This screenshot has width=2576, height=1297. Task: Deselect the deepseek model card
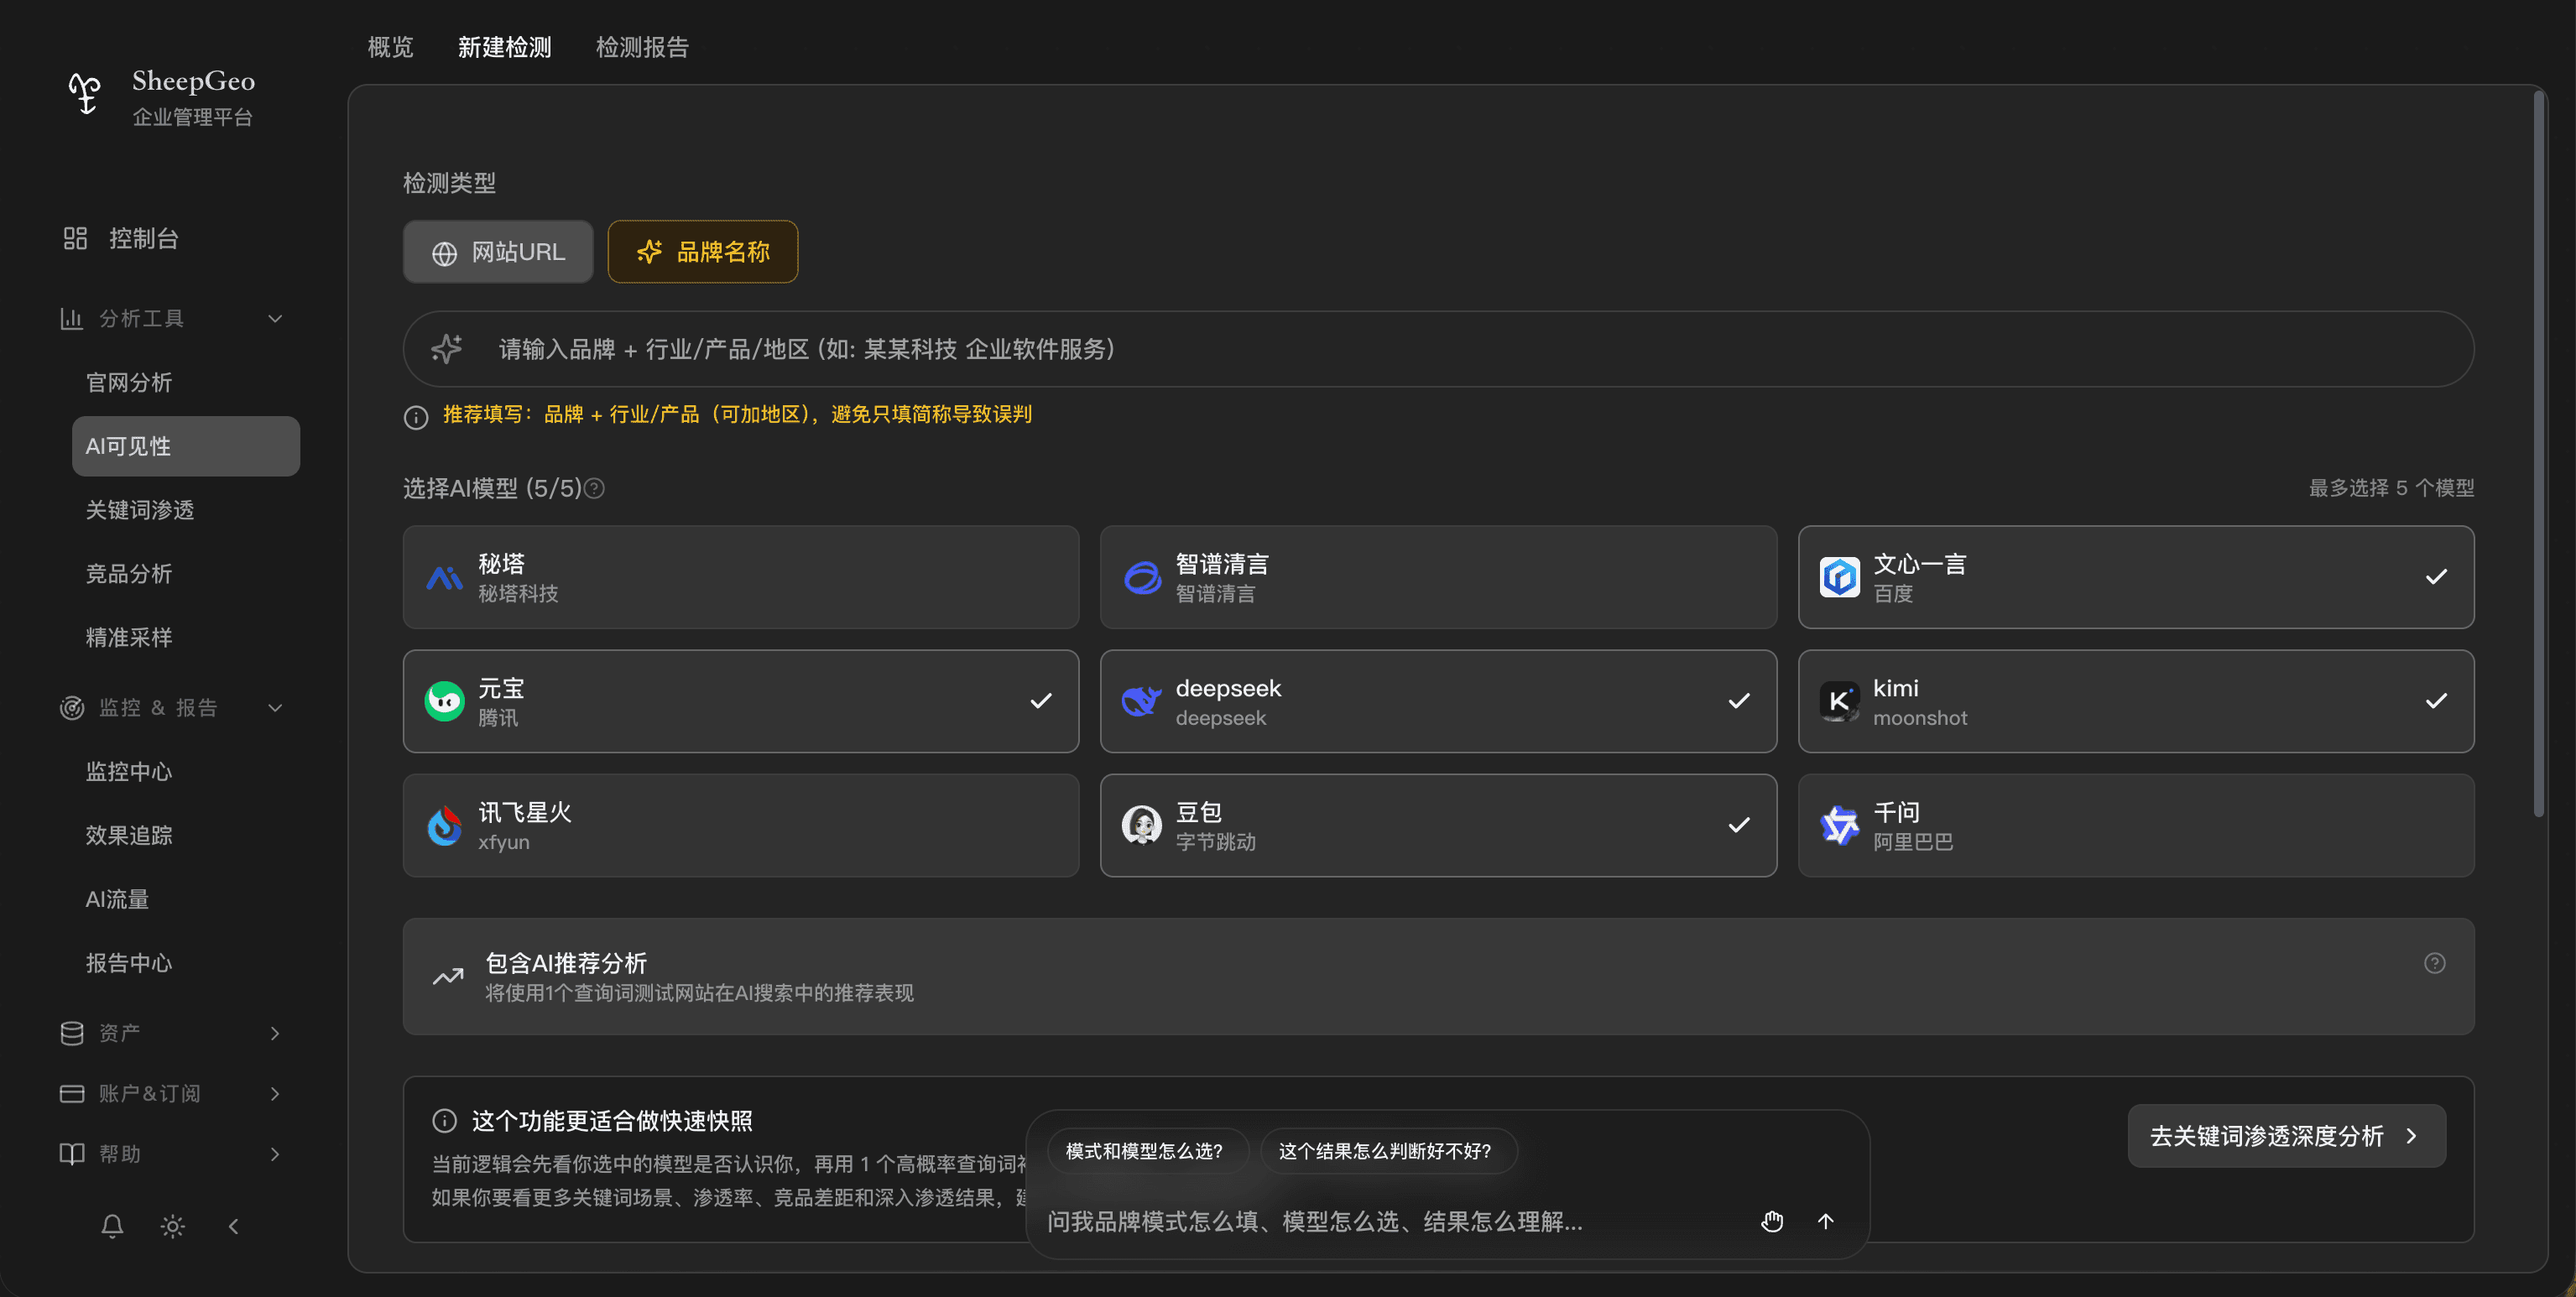[x=1438, y=701]
